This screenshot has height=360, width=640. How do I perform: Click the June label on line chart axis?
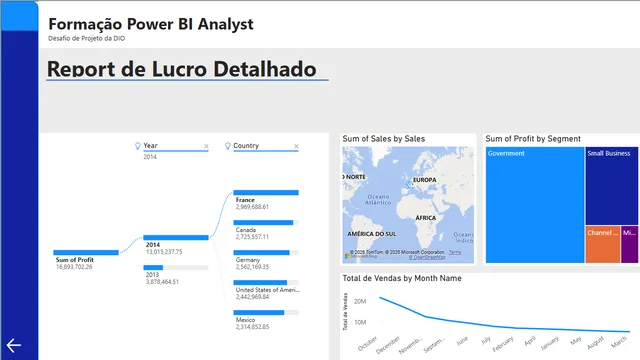(462, 341)
